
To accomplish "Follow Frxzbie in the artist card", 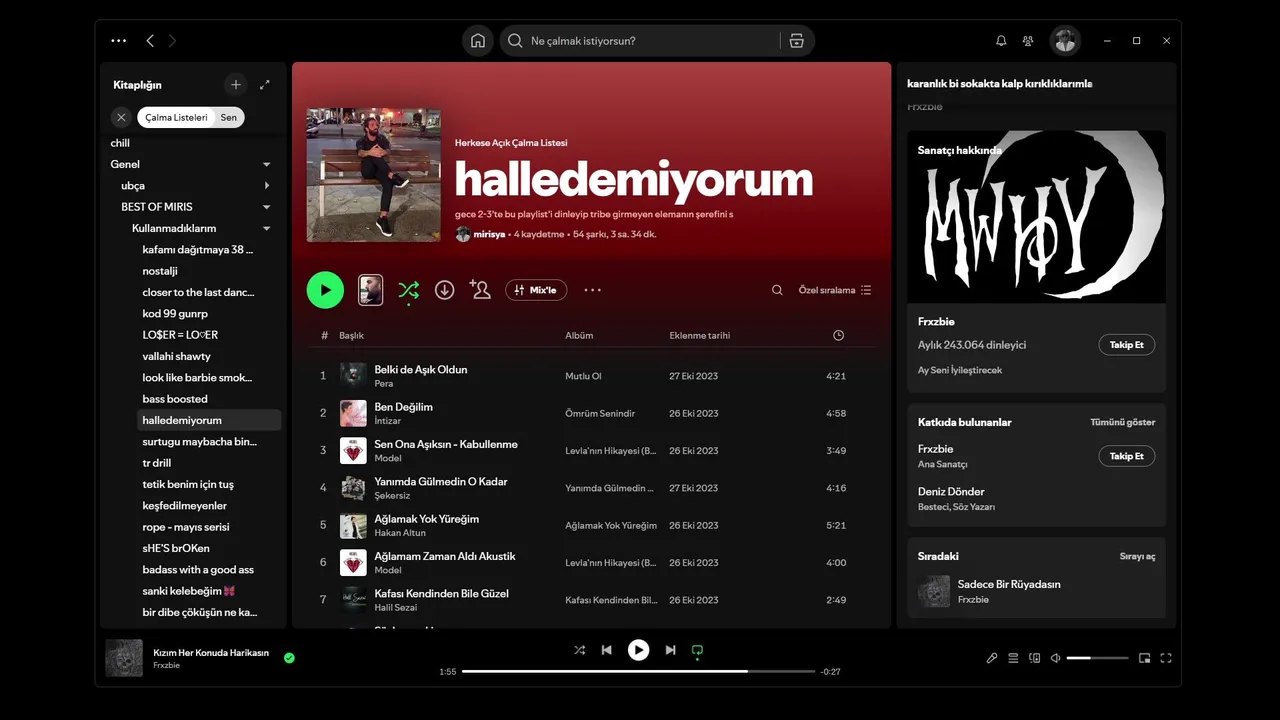I will click(1127, 345).
